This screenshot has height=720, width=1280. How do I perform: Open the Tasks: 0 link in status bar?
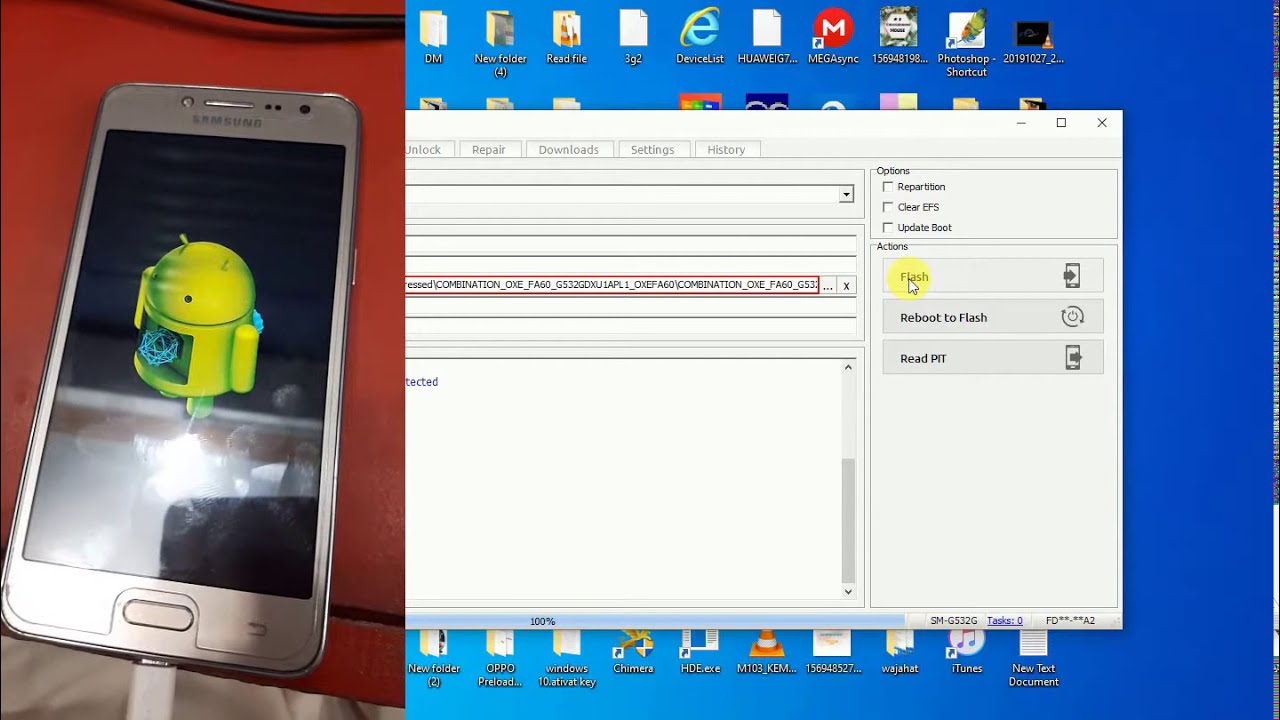click(x=1004, y=621)
